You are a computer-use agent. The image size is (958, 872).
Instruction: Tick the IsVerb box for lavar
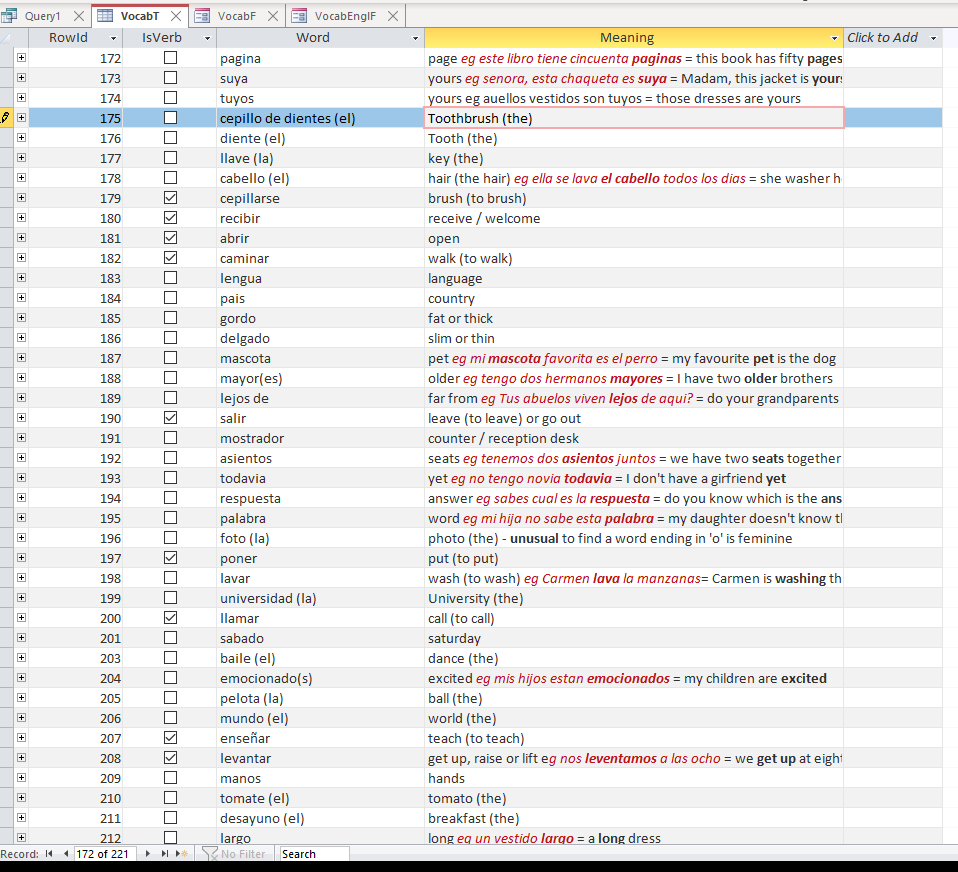point(170,577)
